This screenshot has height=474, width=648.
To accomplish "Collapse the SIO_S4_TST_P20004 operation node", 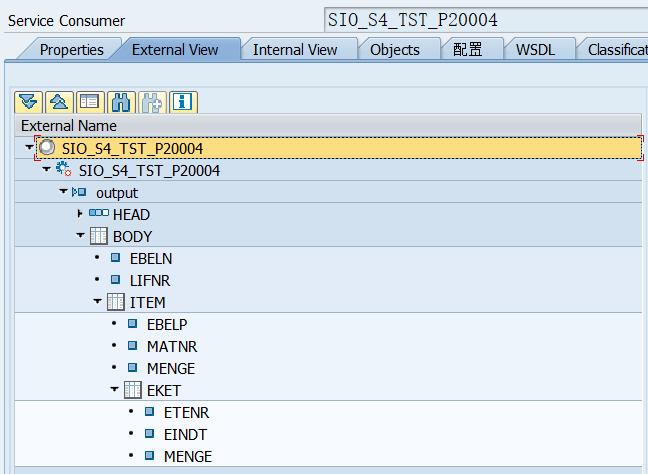I will point(46,169).
